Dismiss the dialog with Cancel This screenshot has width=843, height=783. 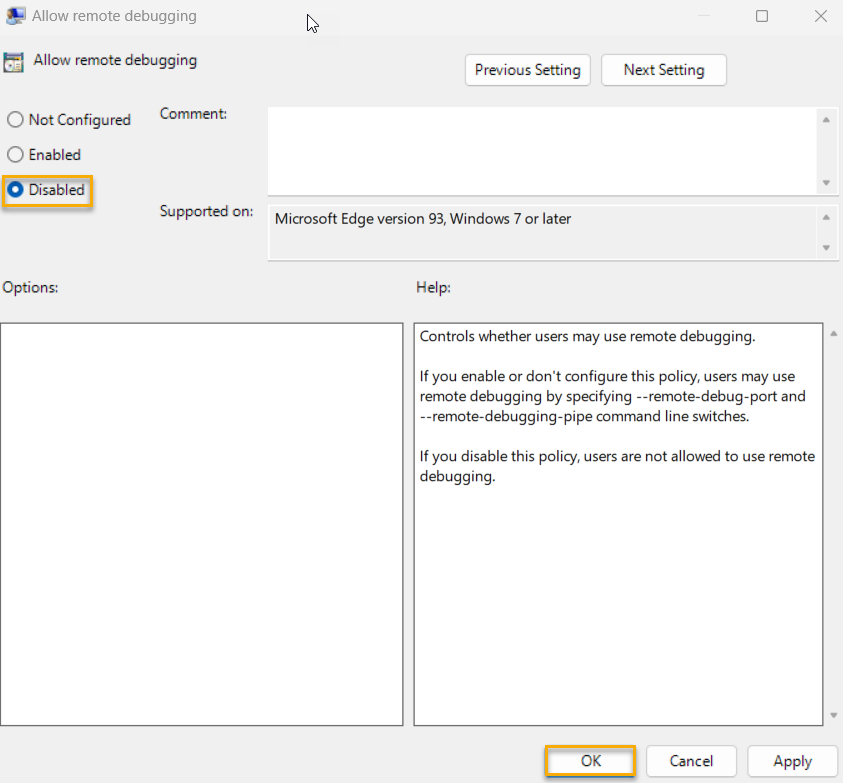[691, 761]
